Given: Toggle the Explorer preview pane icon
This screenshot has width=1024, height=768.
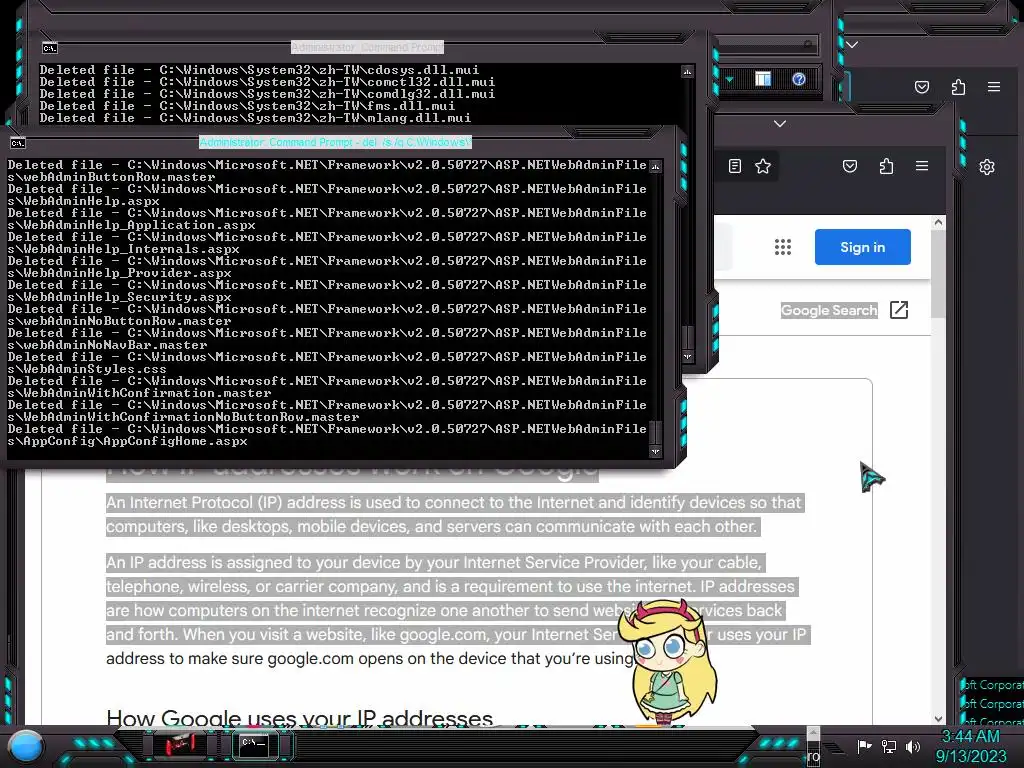Looking at the screenshot, I should click(763, 79).
